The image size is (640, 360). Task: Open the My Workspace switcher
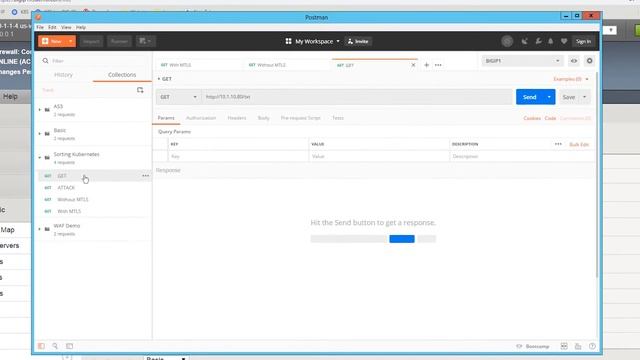click(x=313, y=41)
